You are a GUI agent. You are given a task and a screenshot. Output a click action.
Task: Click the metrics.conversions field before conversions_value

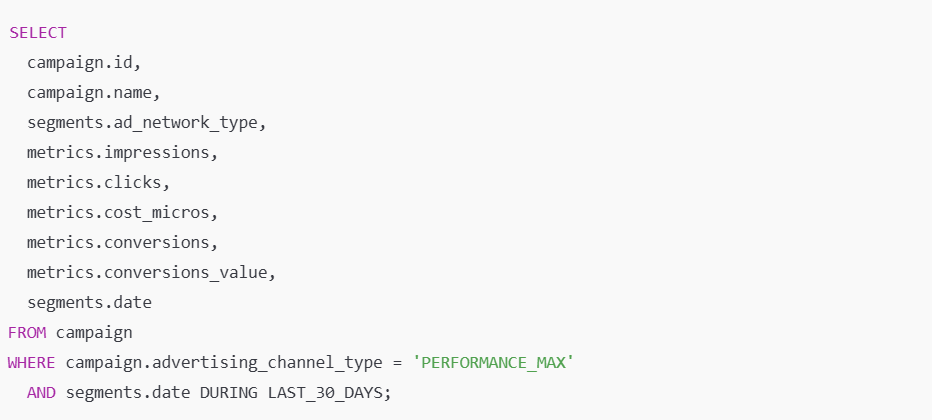122,242
